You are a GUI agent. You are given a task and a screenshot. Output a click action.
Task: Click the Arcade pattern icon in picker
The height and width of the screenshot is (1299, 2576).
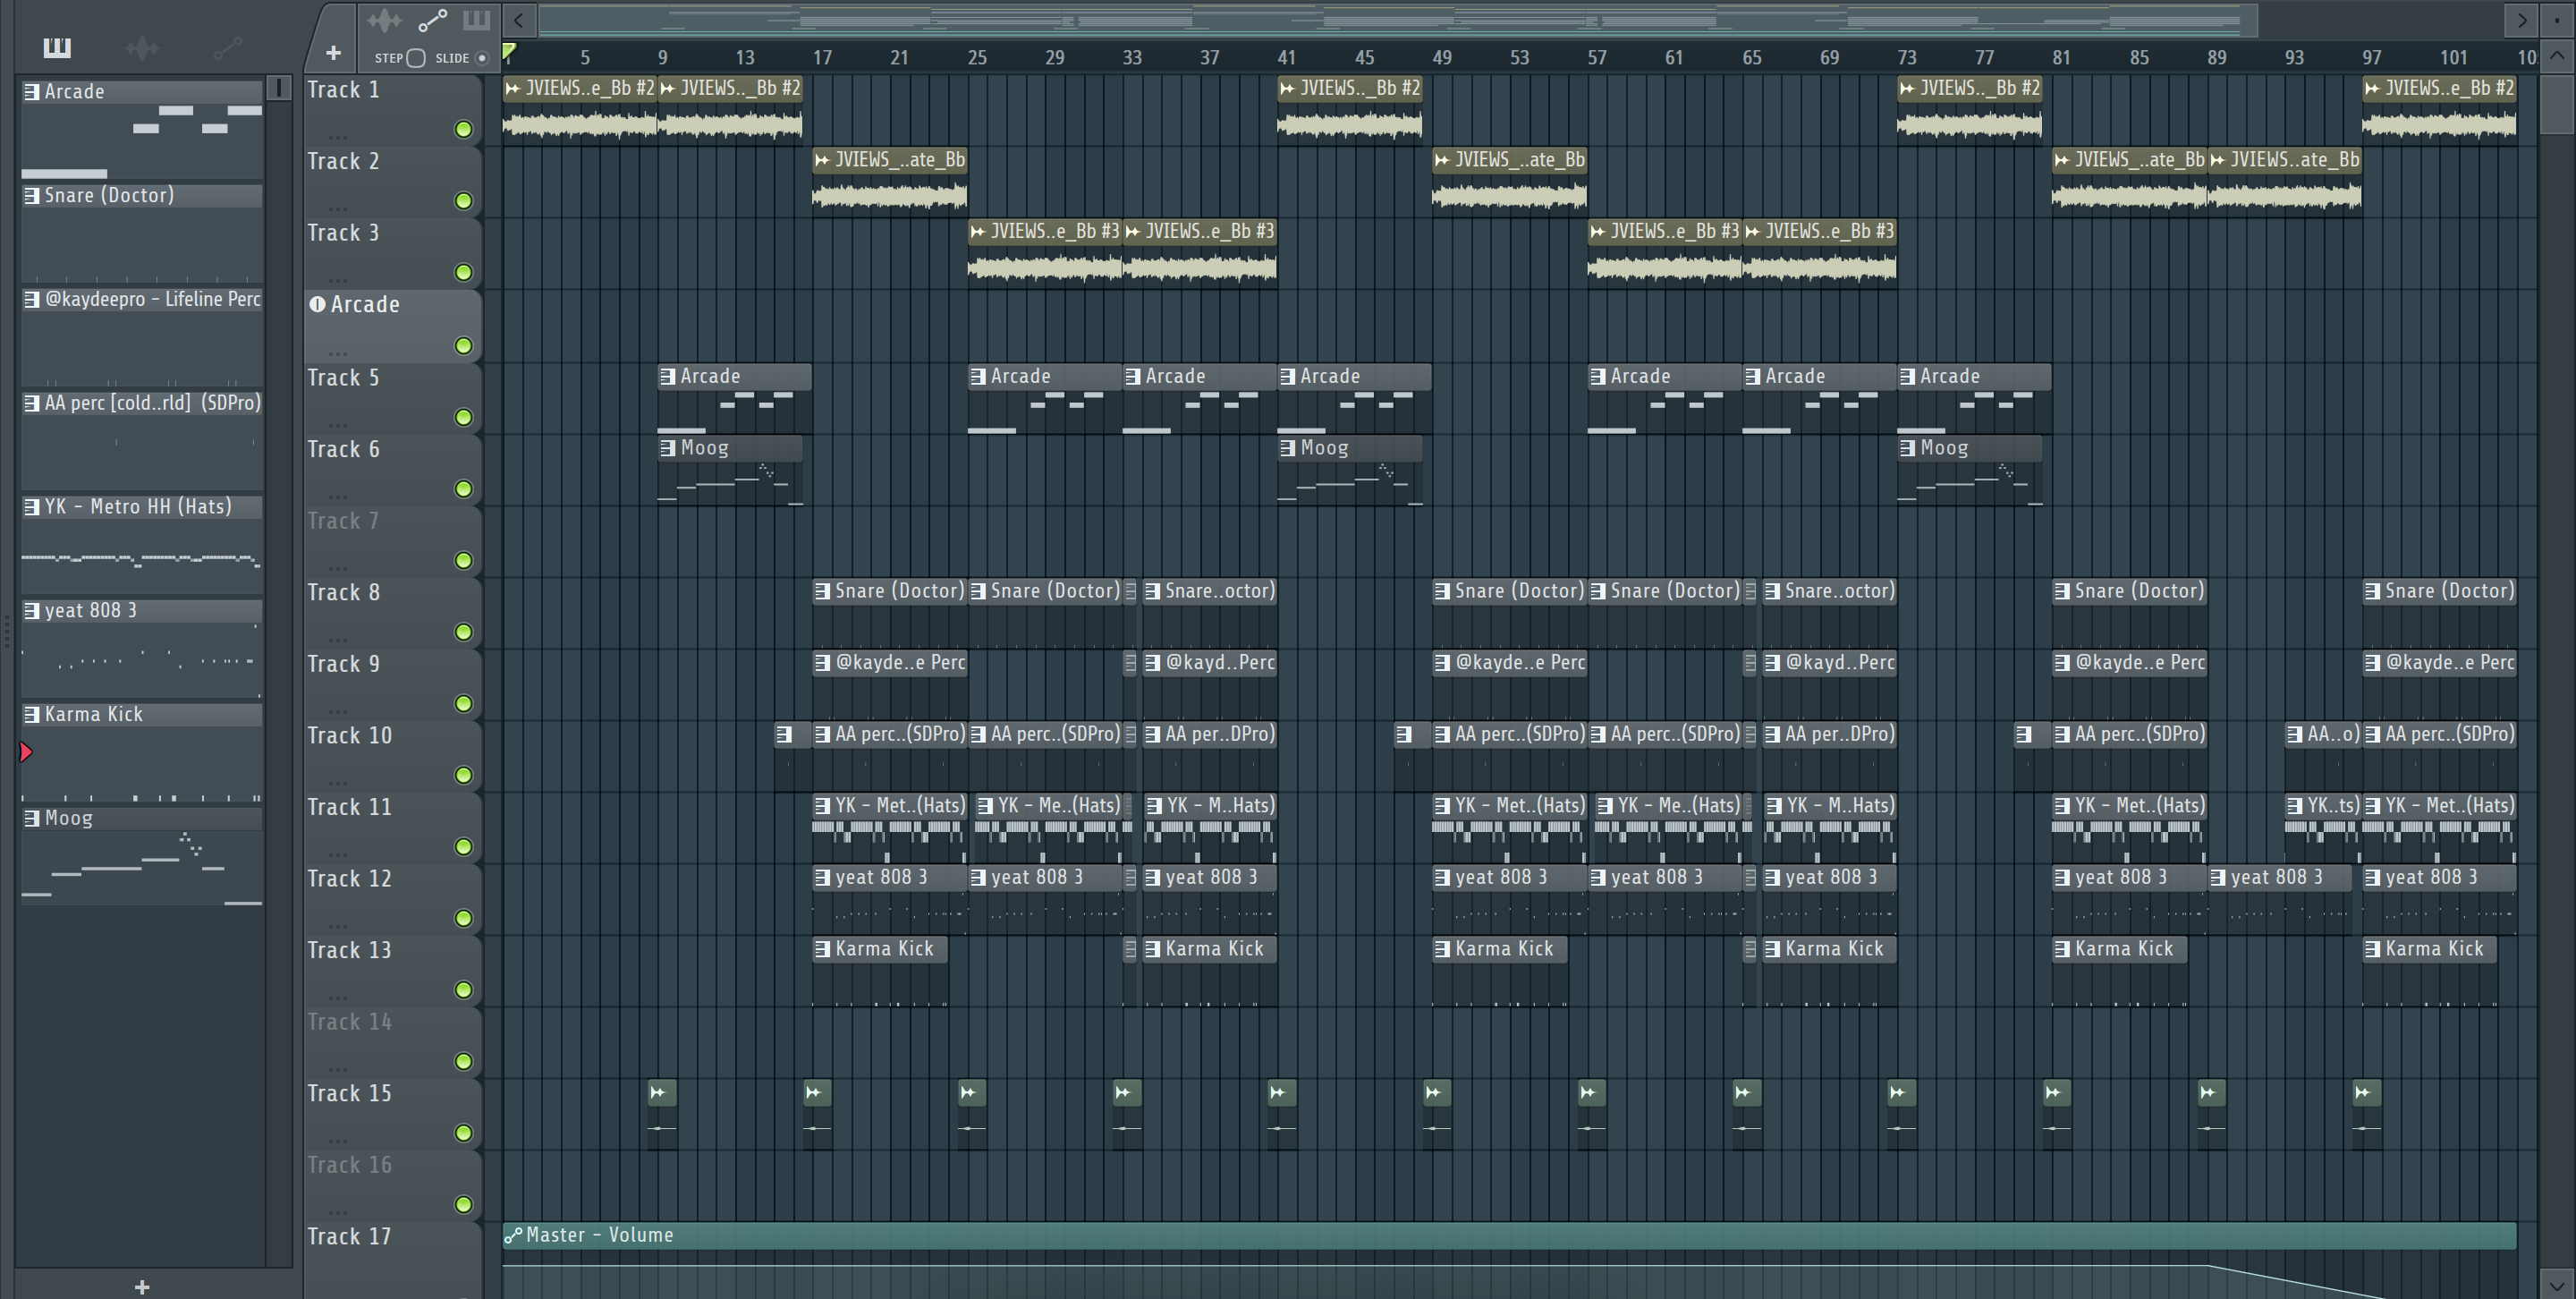32,92
